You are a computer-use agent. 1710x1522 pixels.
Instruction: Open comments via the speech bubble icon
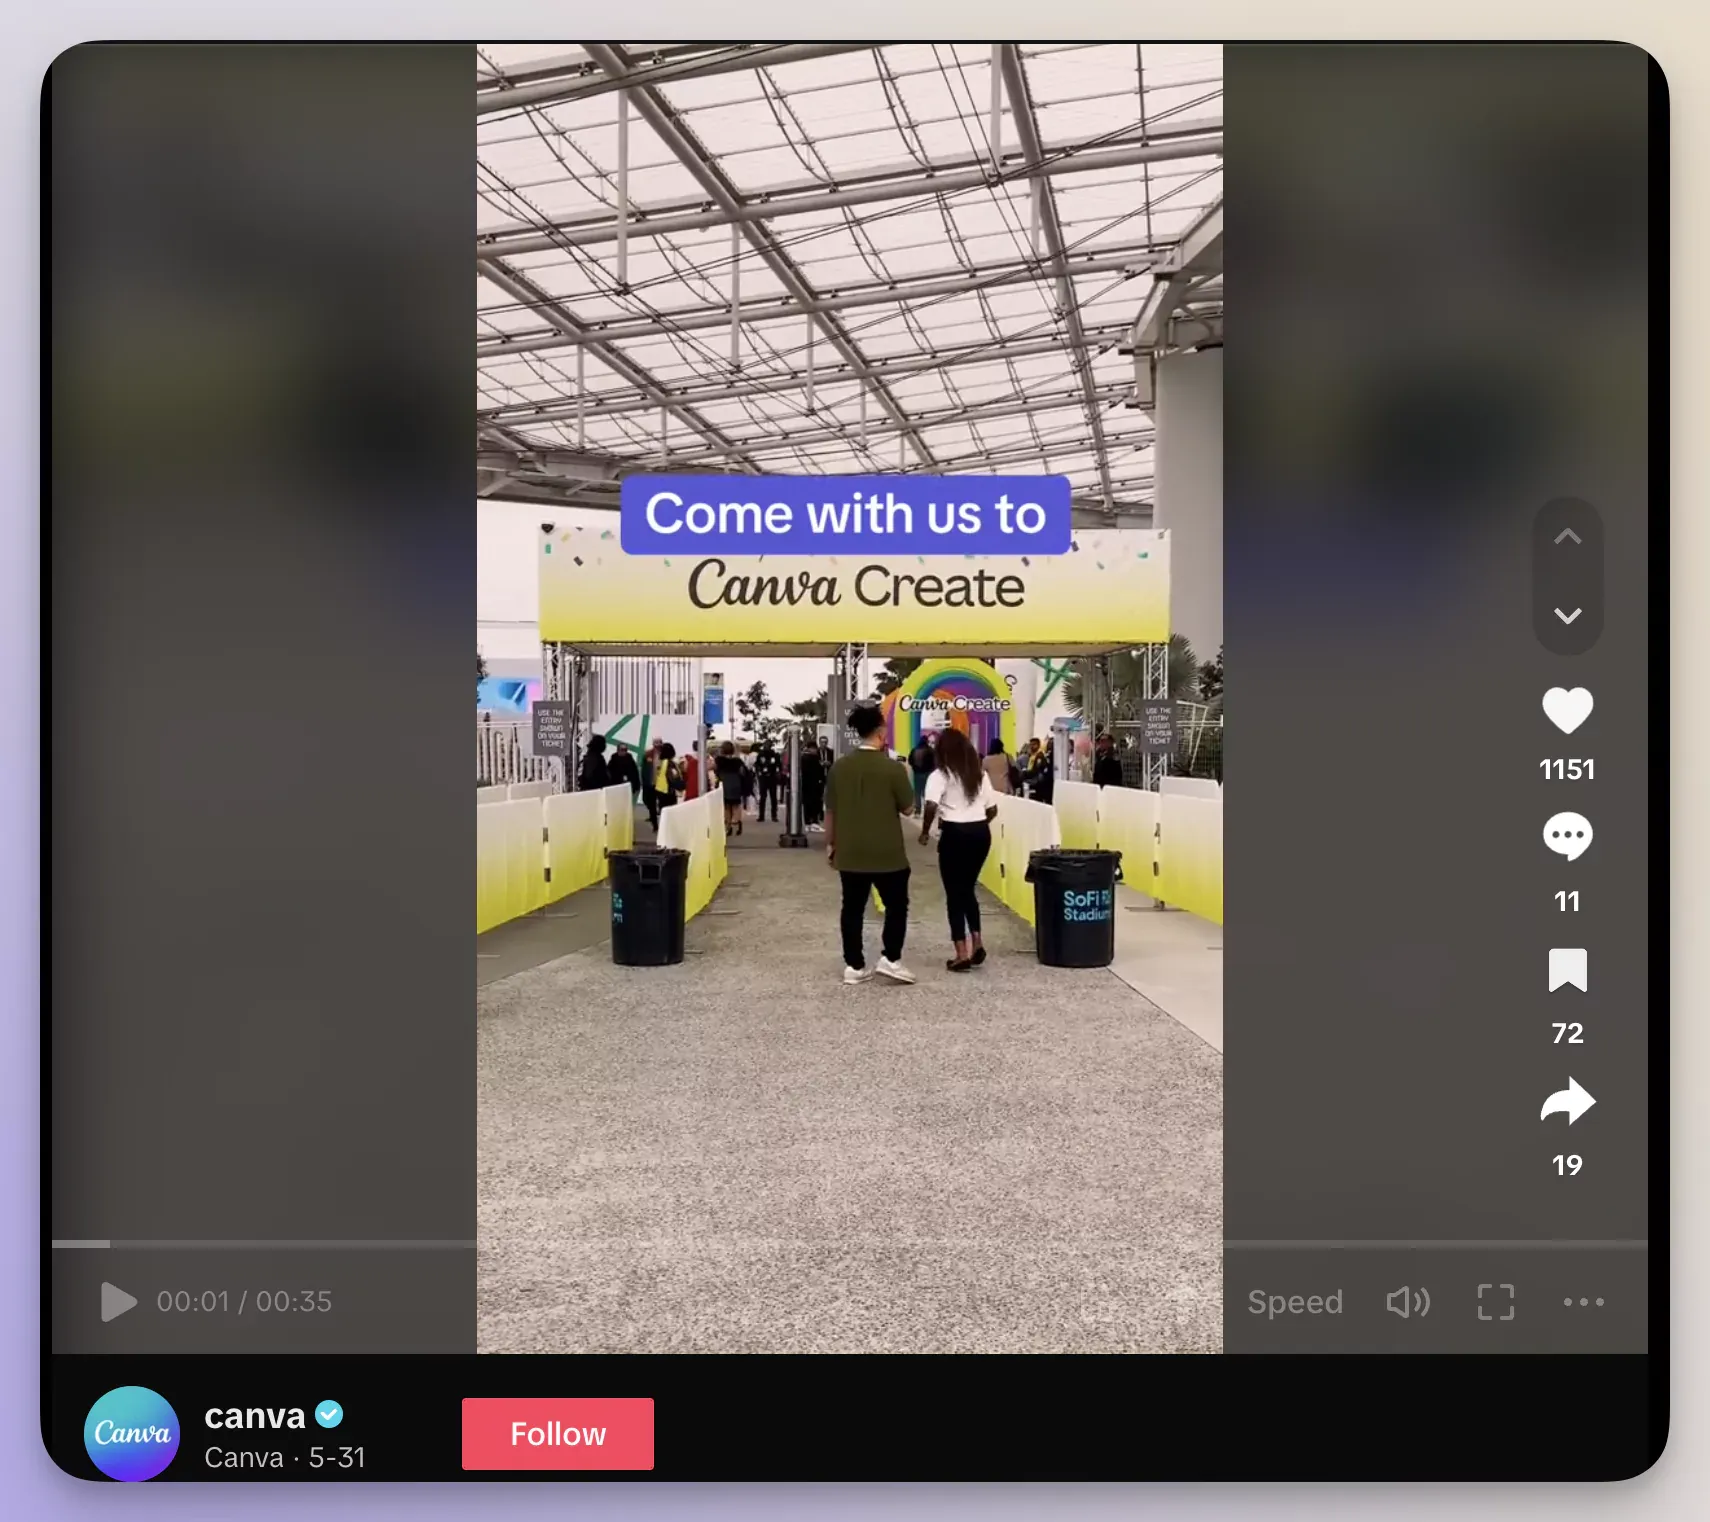tap(1567, 837)
